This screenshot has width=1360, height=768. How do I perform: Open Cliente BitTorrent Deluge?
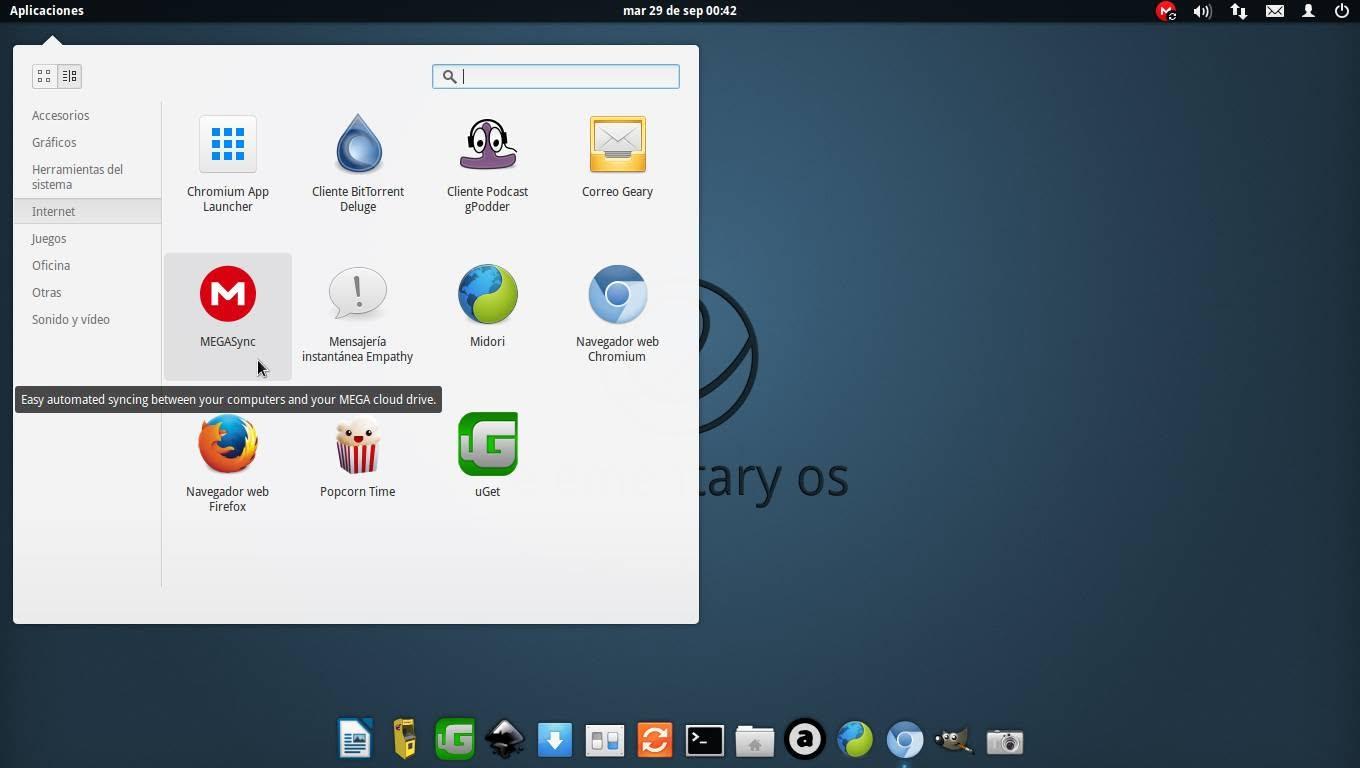(358, 165)
